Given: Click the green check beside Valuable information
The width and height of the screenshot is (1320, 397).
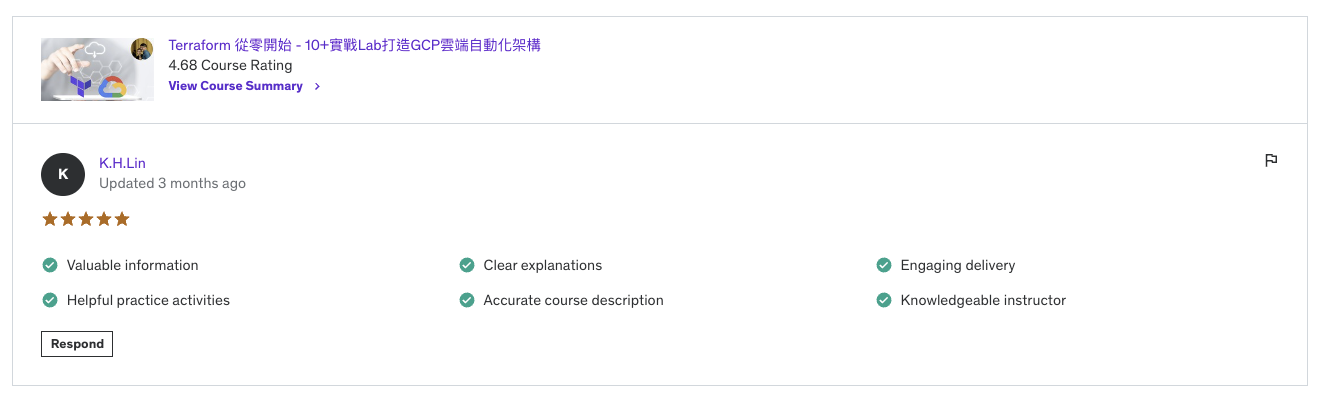Looking at the screenshot, I should (50, 265).
